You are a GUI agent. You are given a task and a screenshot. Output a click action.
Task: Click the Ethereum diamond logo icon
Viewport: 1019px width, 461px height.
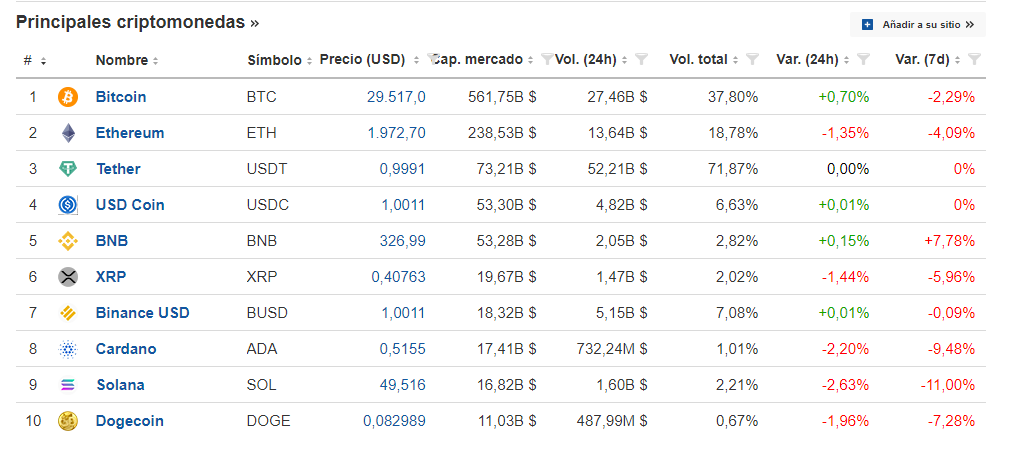point(68,133)
